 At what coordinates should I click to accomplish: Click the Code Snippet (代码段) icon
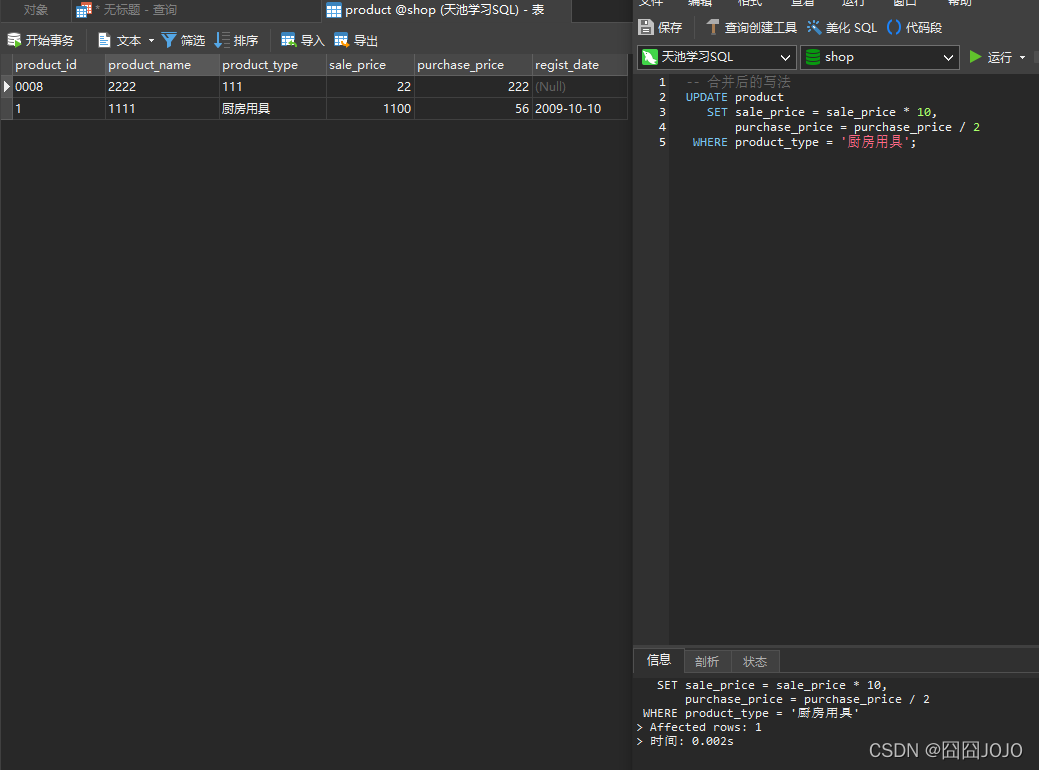pos(894,27)
